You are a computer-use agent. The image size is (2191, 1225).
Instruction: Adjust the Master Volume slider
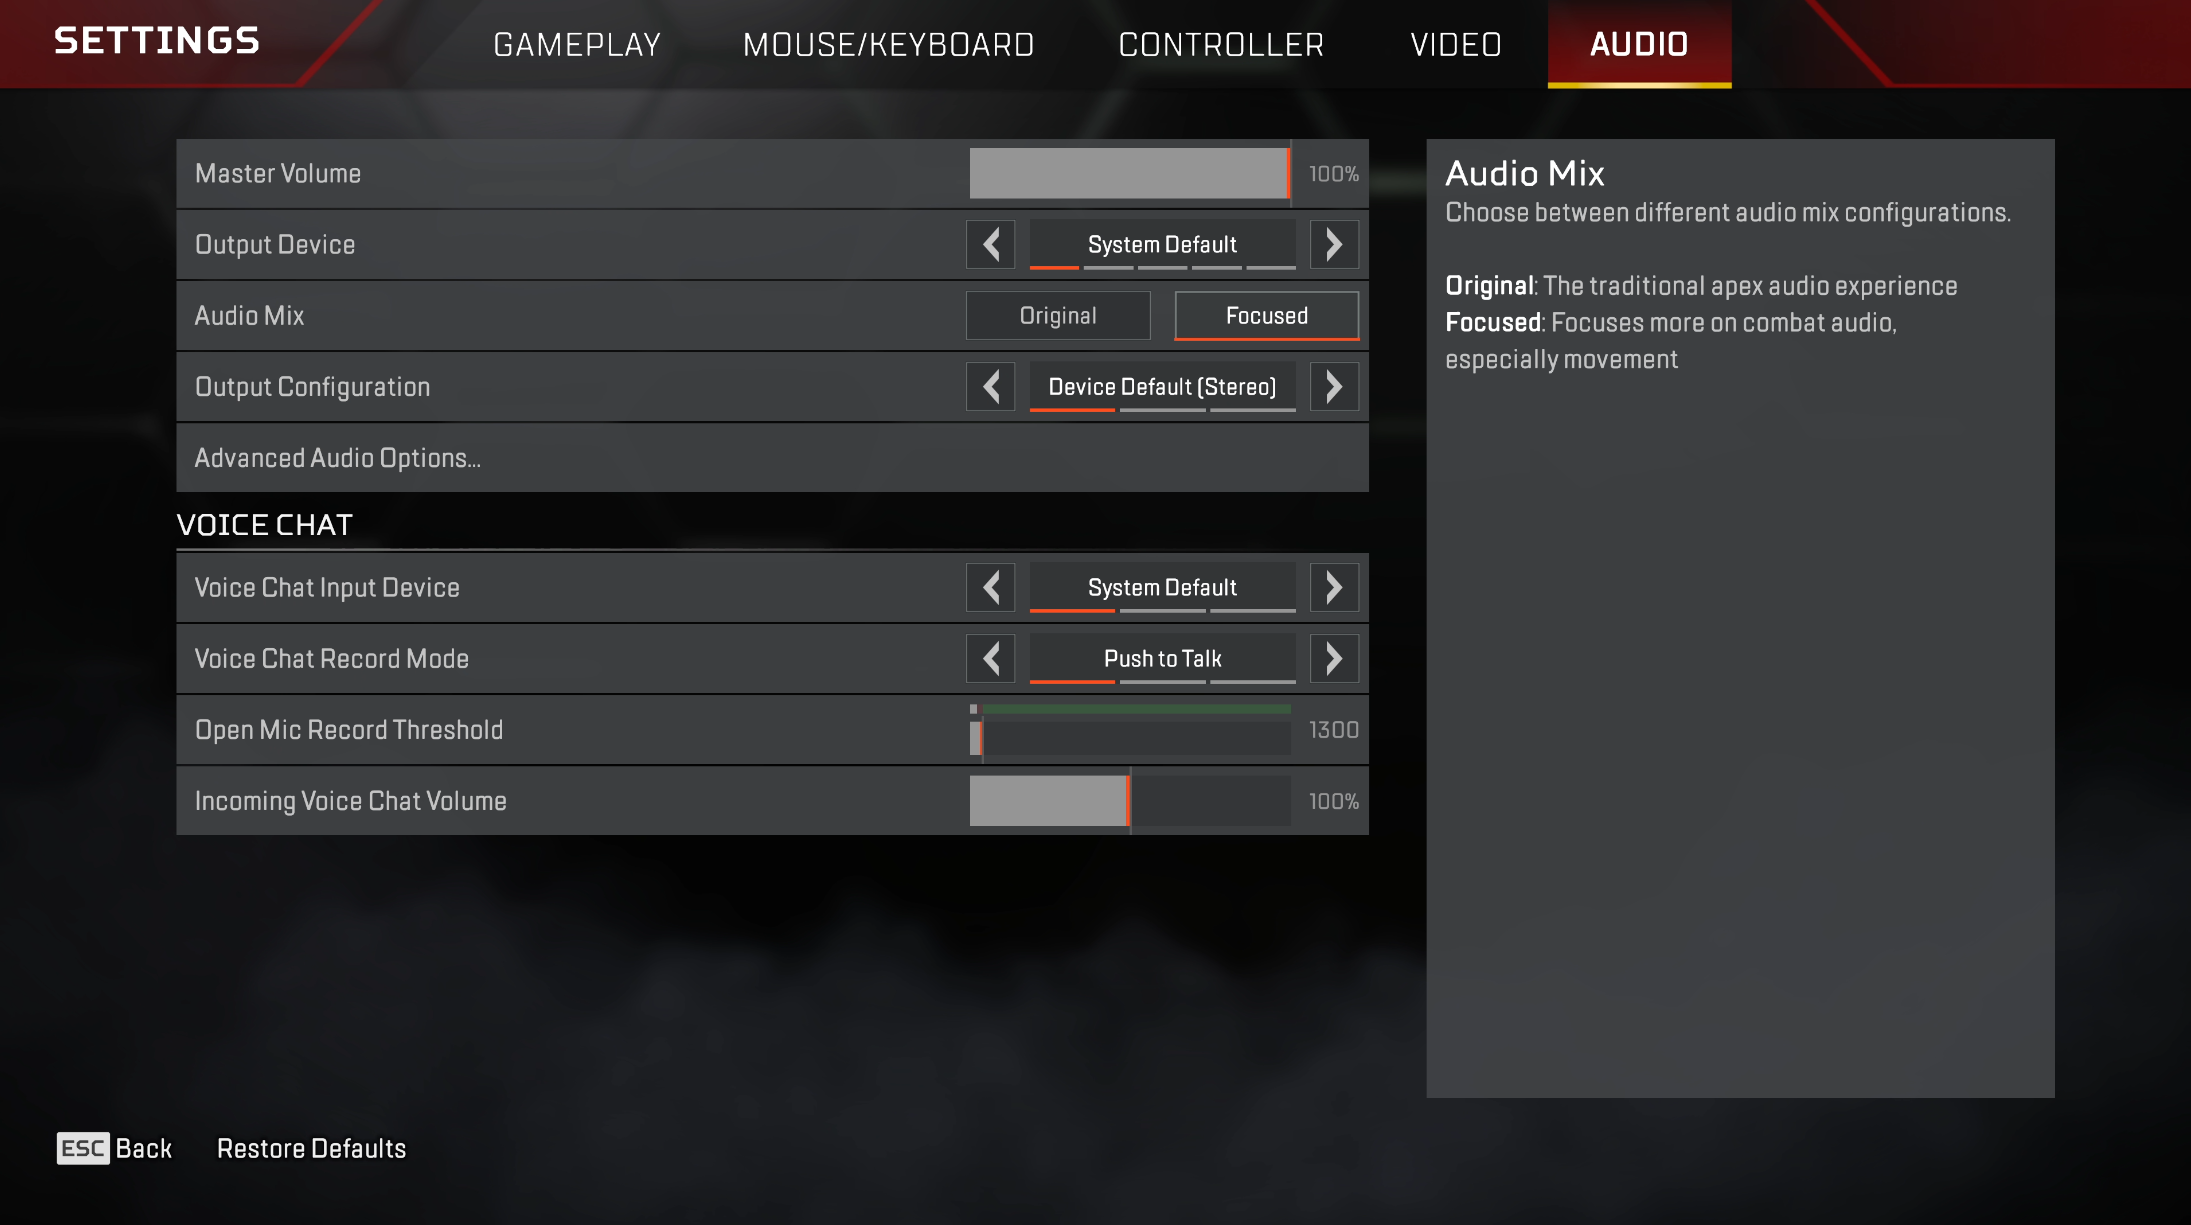[1130, 173]
